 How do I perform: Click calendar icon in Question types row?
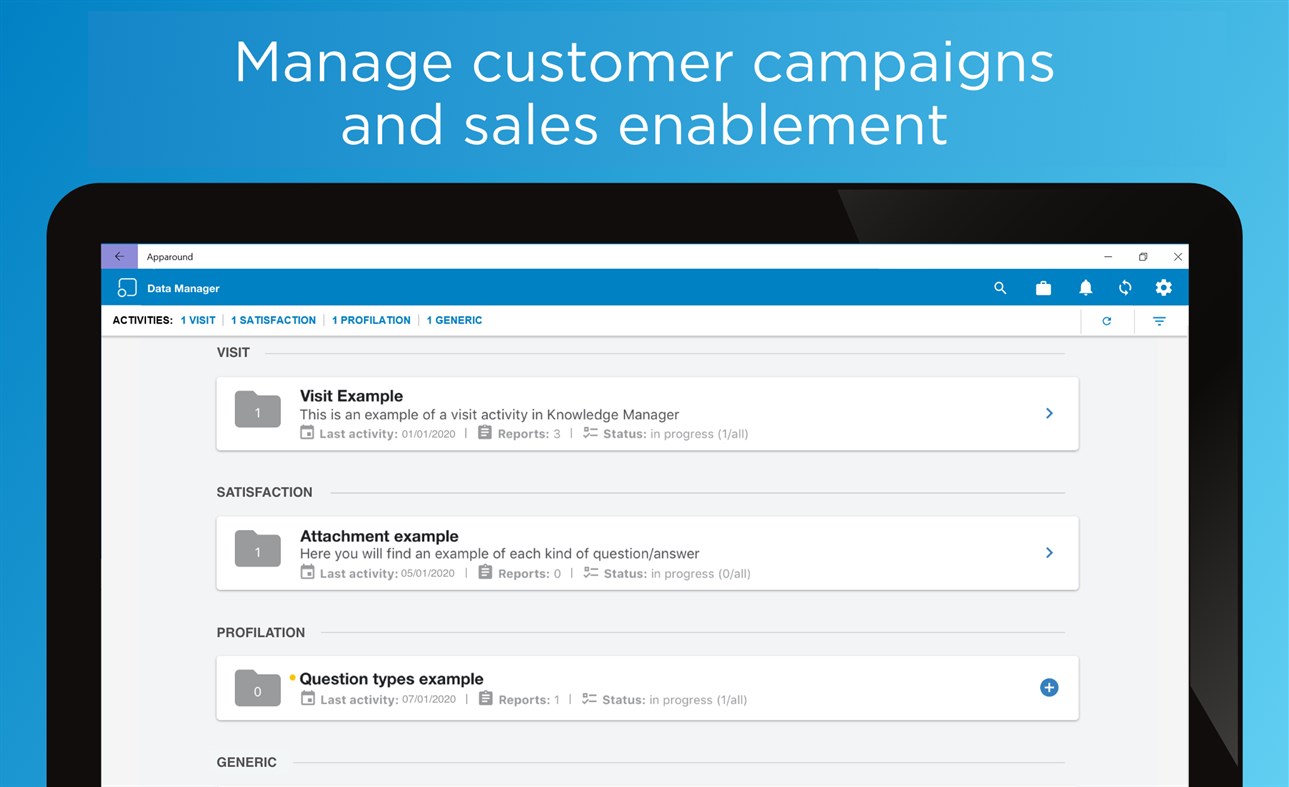308,698
